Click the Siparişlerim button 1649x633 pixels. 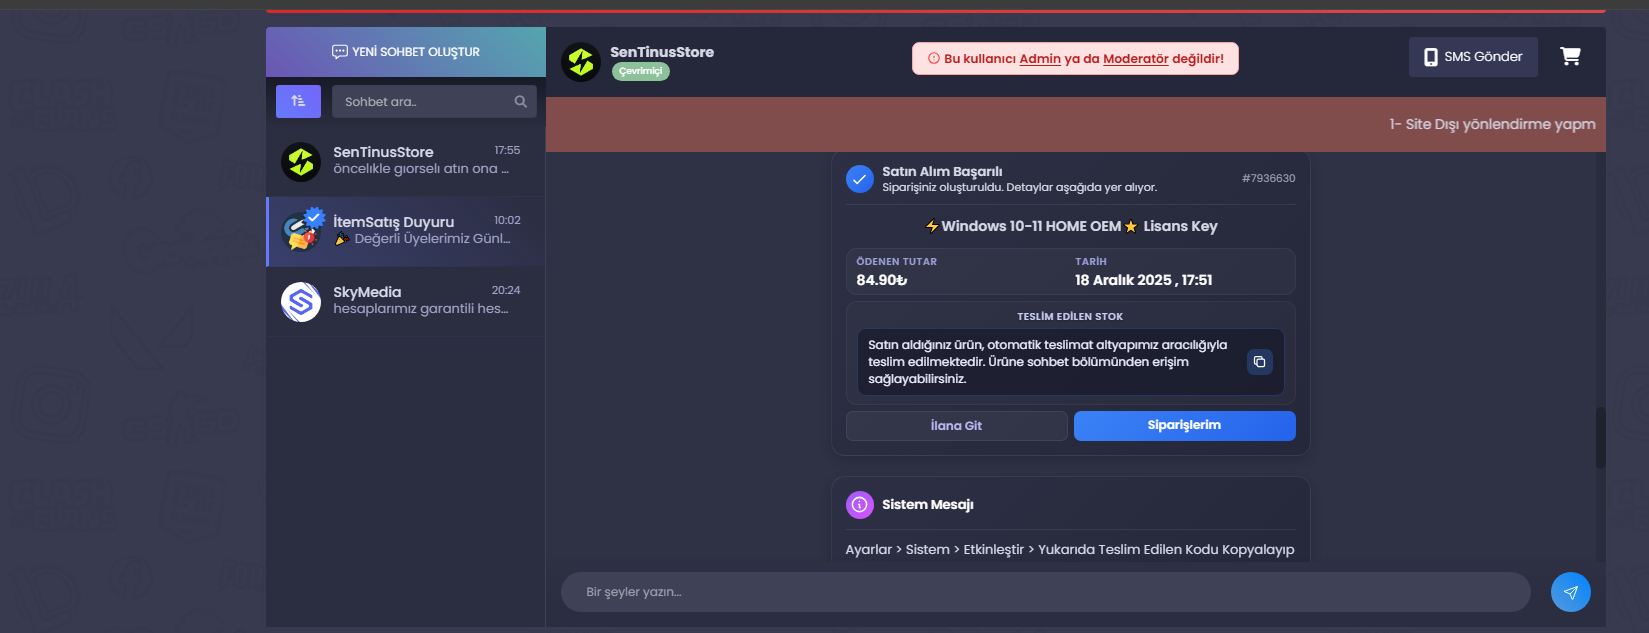pos(1185,426)
